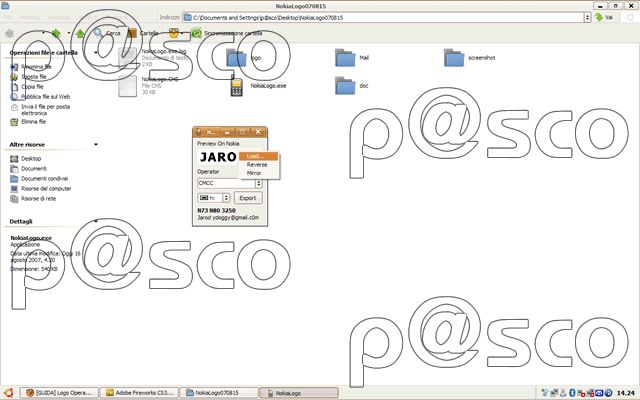Switch to Adobe Fireworks CS3 taskbar item
The height and width of the screenshot is (400, 640).
pyautogui.click(x=140, y=393)
